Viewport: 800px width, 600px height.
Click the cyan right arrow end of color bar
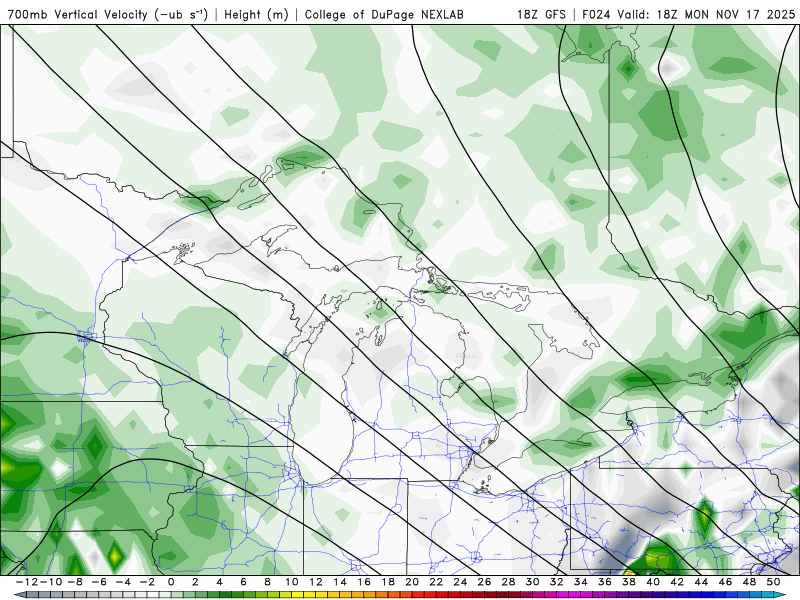tap(781, 594)
